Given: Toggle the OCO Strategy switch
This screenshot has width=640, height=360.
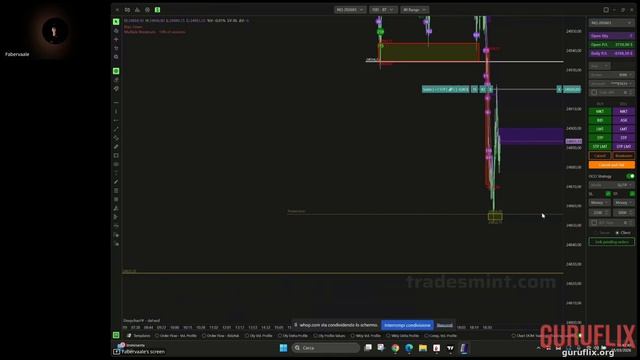Looking at the screenshot, I should coord(631,176).
